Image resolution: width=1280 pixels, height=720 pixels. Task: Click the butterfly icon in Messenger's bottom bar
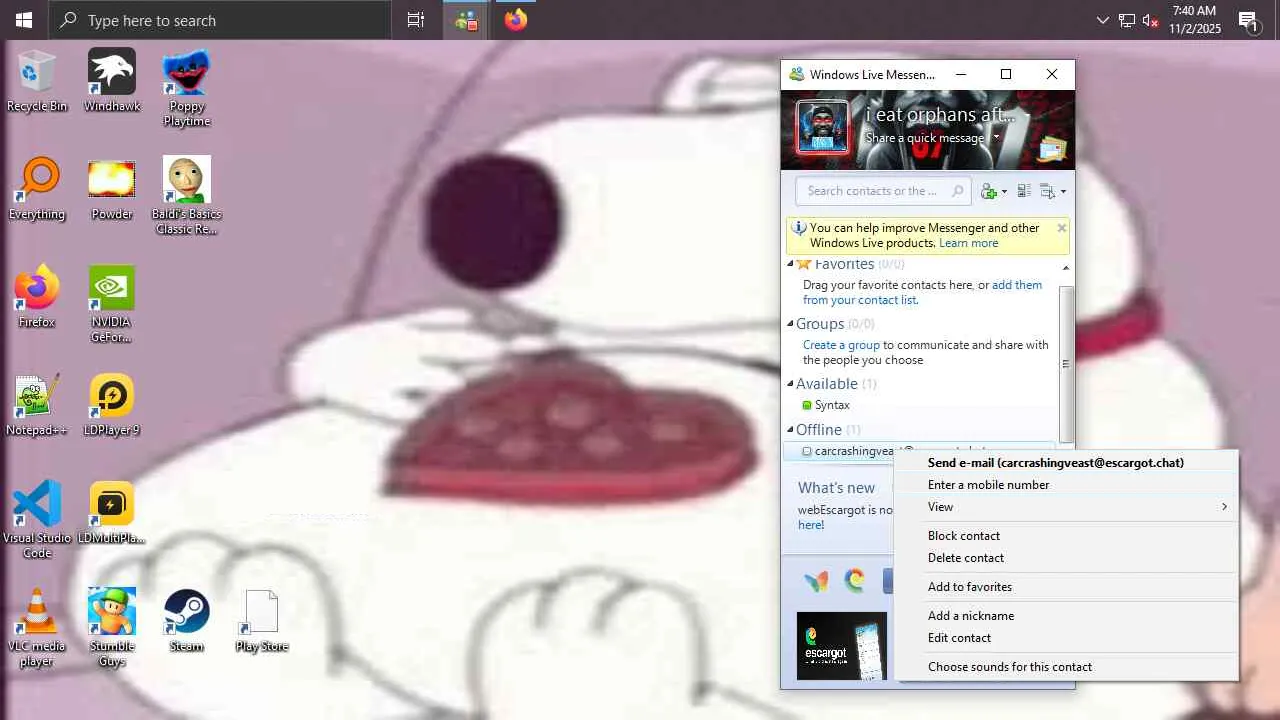[817, 580]
